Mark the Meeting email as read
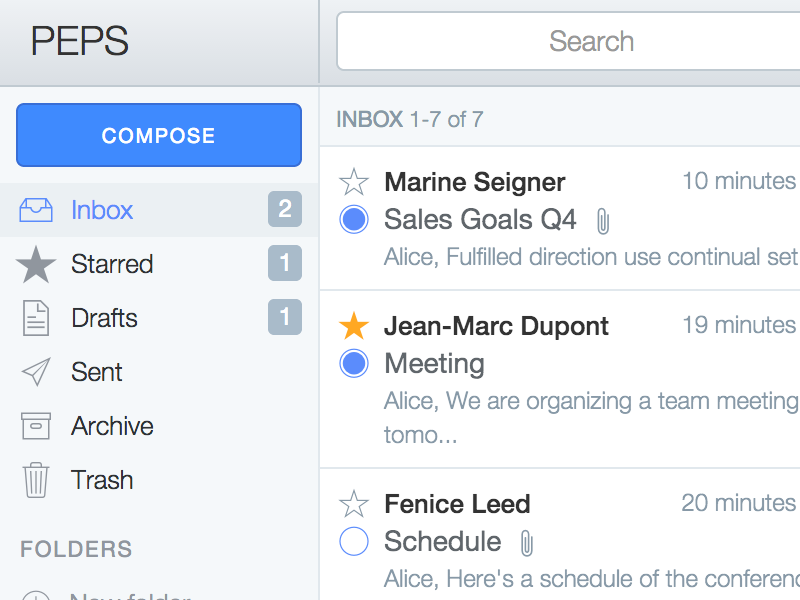 click(354, 363)
